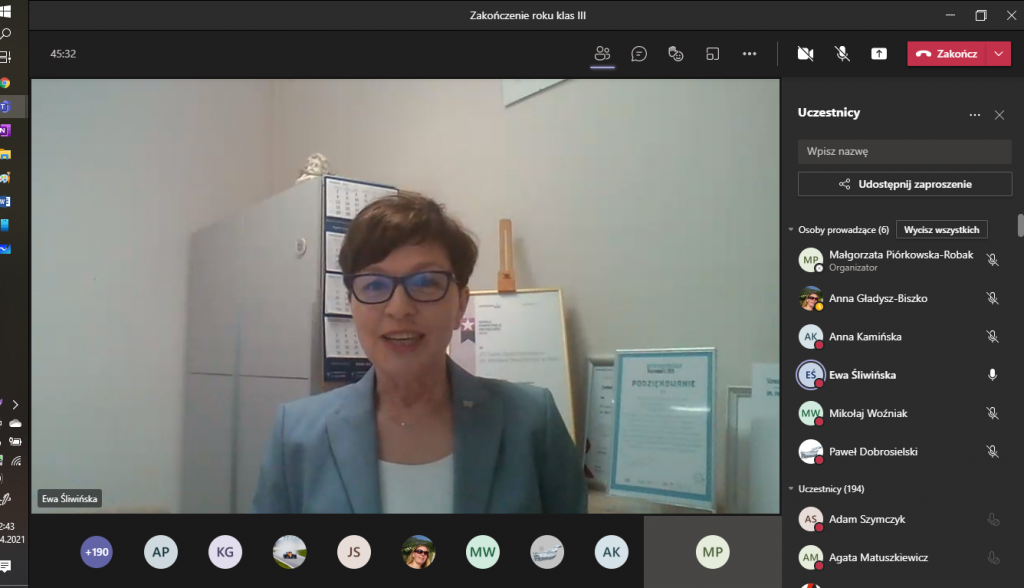Open the meeting chat icon
Viewport: 1024px width, 588px height.
coord(639,54)
